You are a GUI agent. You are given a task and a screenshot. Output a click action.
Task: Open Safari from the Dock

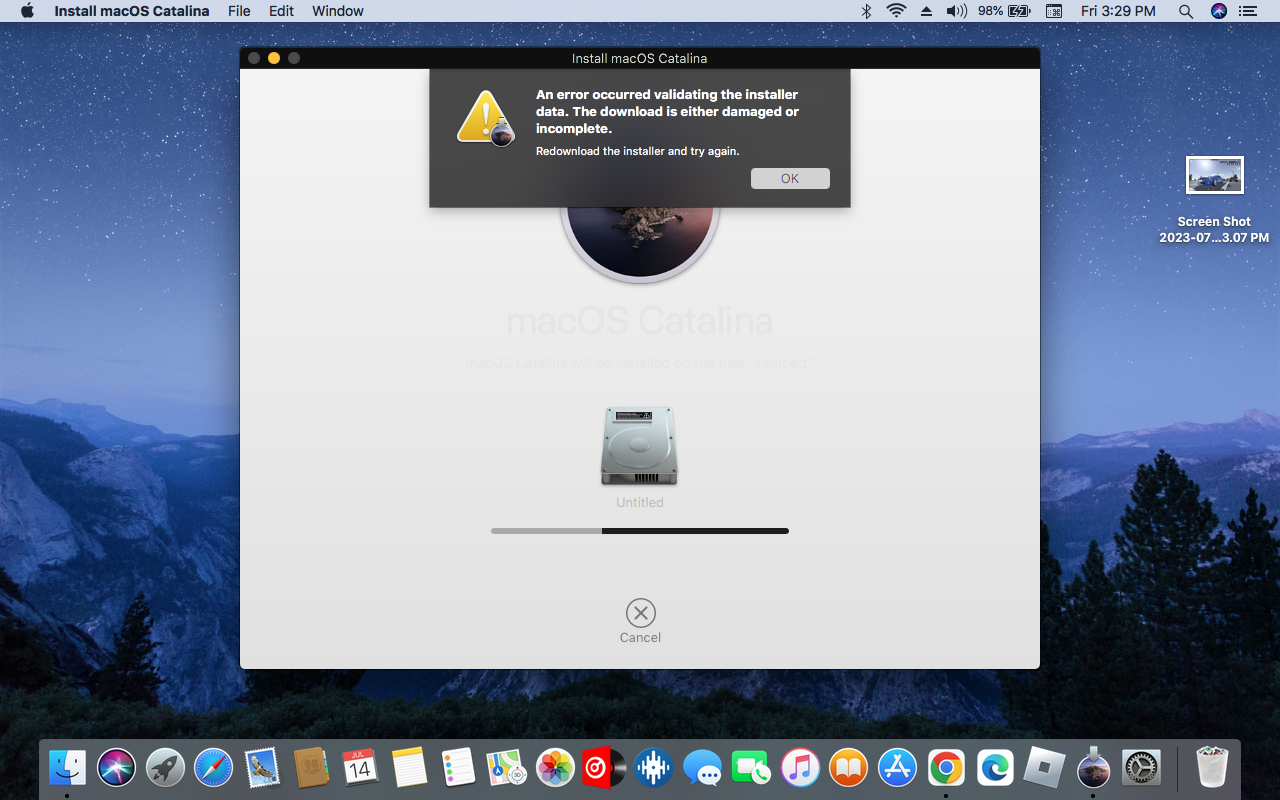click(213, 767)
